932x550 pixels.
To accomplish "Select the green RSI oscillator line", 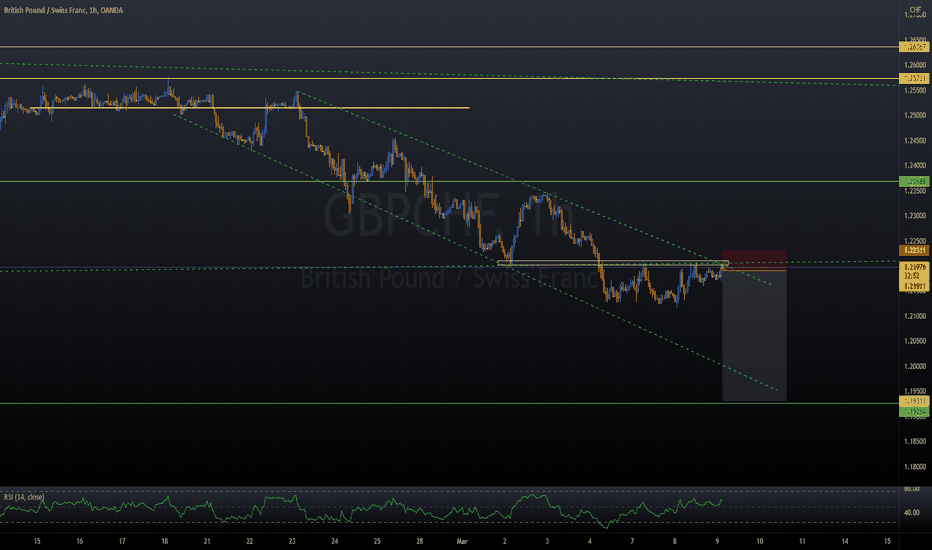I will pos(361,510).
